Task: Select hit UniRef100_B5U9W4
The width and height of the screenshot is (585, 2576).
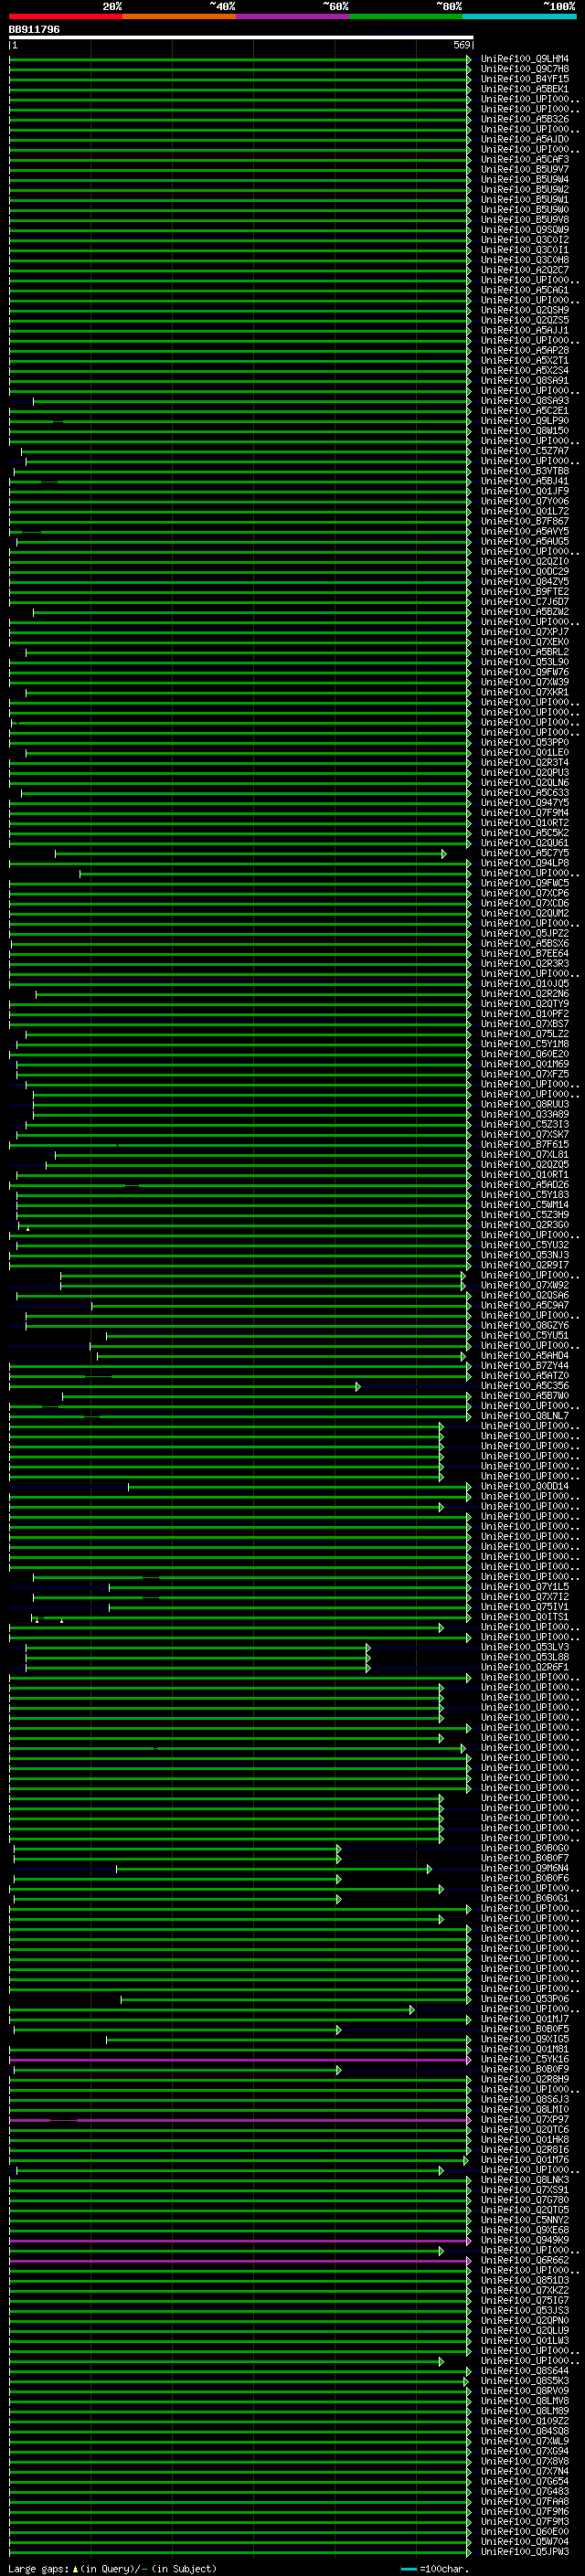Action: (x=525, y=180)
